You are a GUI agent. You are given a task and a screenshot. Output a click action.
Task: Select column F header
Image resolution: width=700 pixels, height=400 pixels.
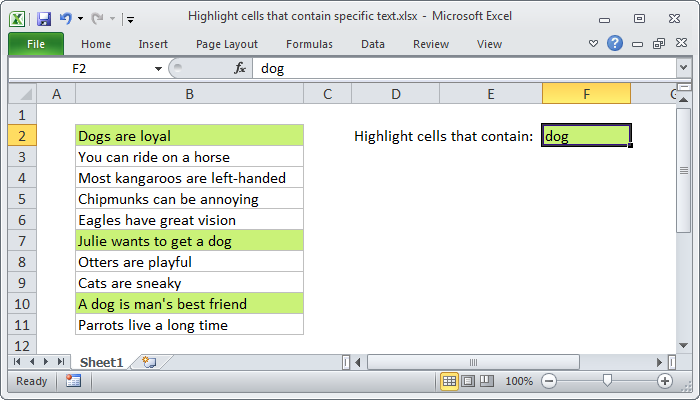pyautogui.click(x=586, y=94)
